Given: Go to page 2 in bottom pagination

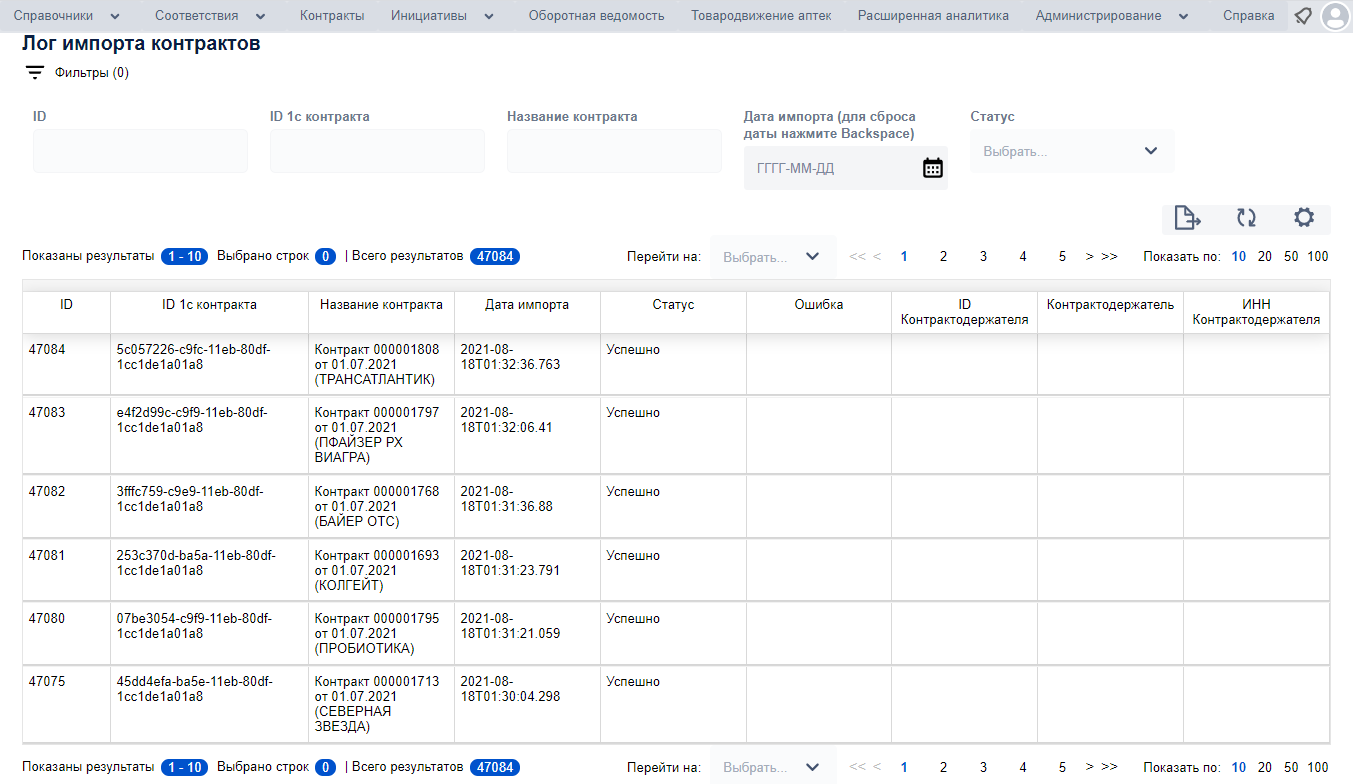Looking at the screenshot, I should pos(943,768).
